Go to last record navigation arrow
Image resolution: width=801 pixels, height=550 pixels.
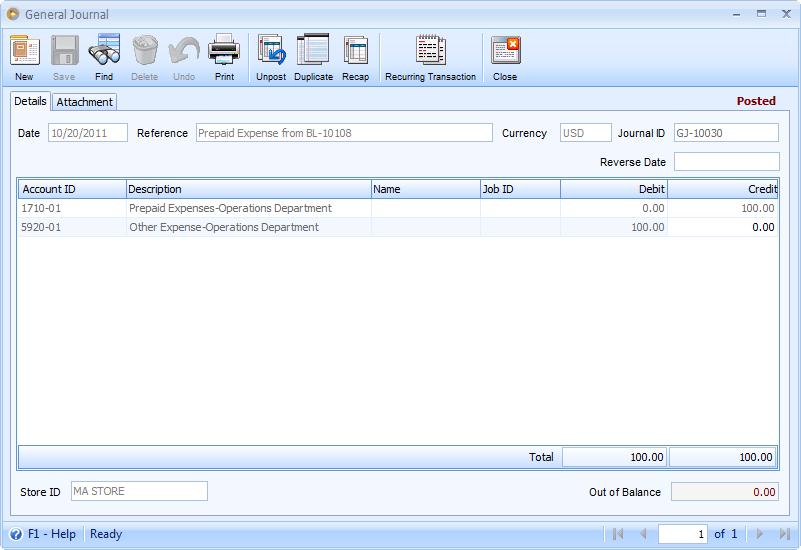tap(785, 534)
